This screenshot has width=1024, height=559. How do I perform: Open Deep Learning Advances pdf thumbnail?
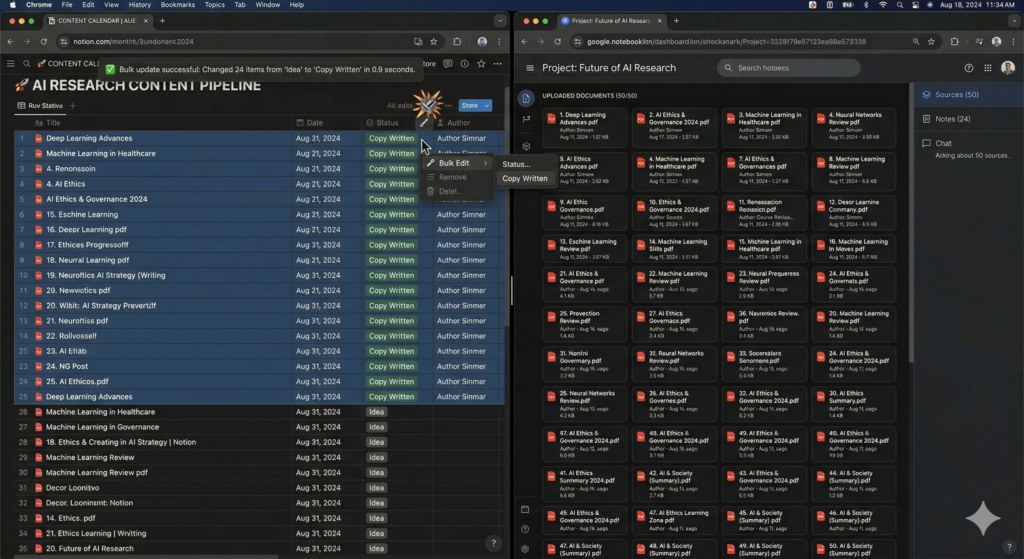[x=584, y=126]
